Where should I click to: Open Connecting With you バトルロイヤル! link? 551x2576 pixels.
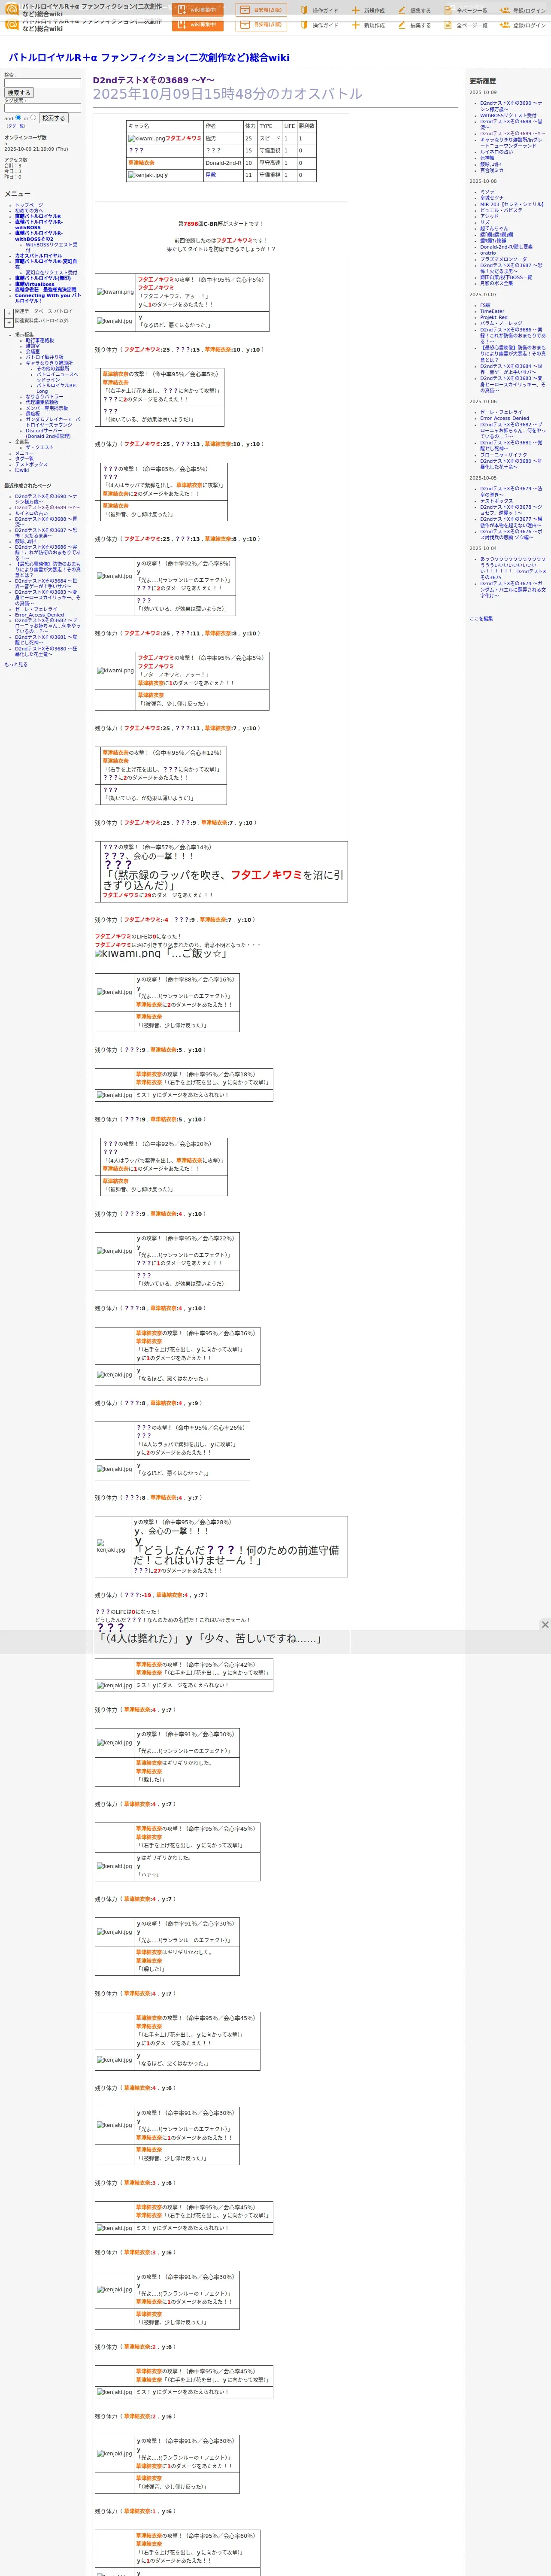pyautogui.click(x=48, y=298)
